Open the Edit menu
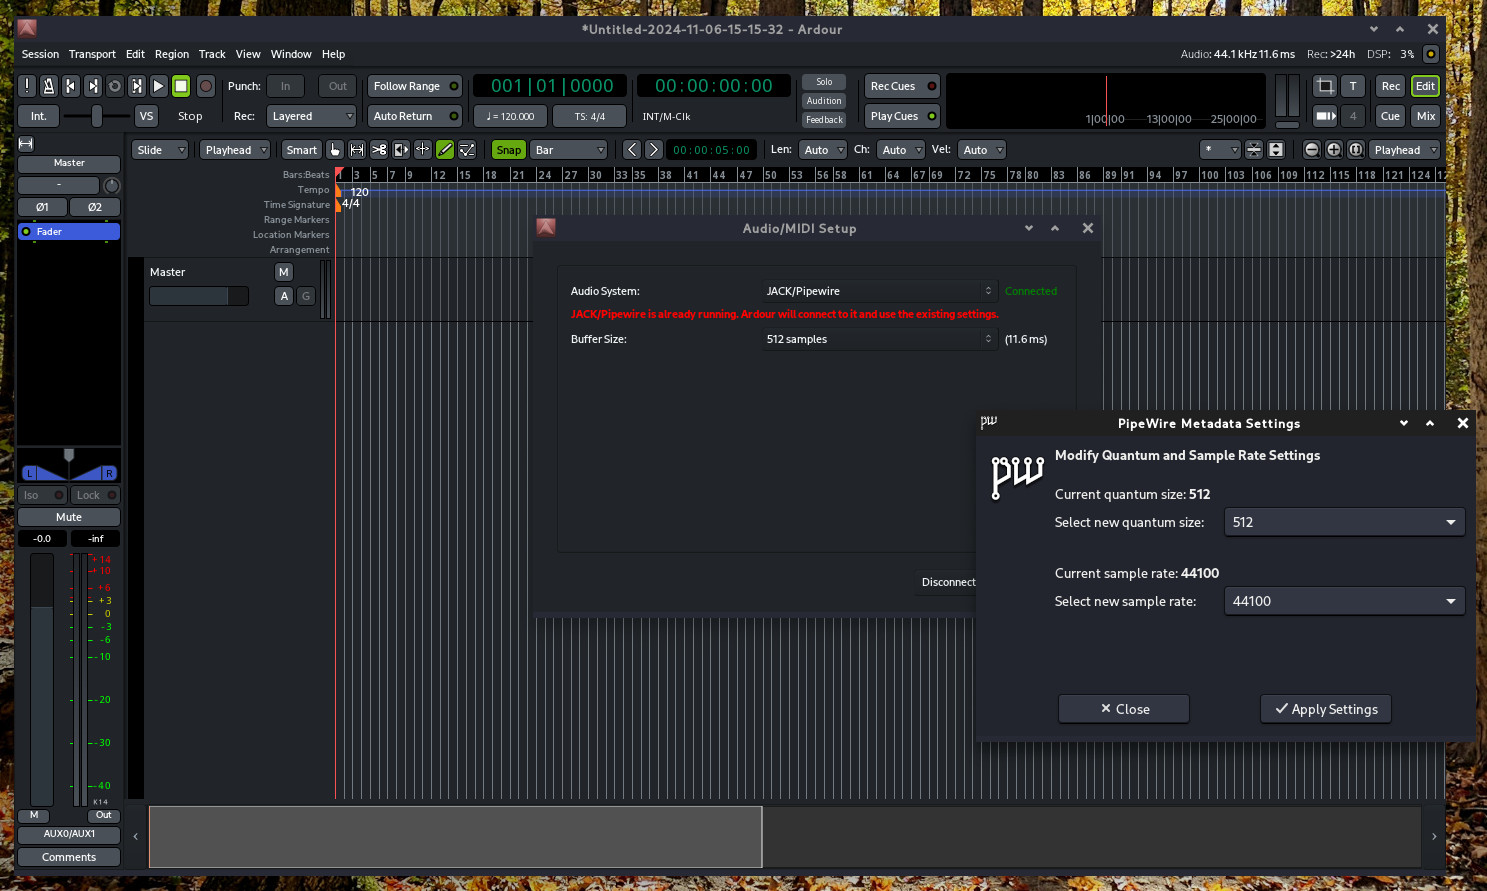 coord(135,54)
